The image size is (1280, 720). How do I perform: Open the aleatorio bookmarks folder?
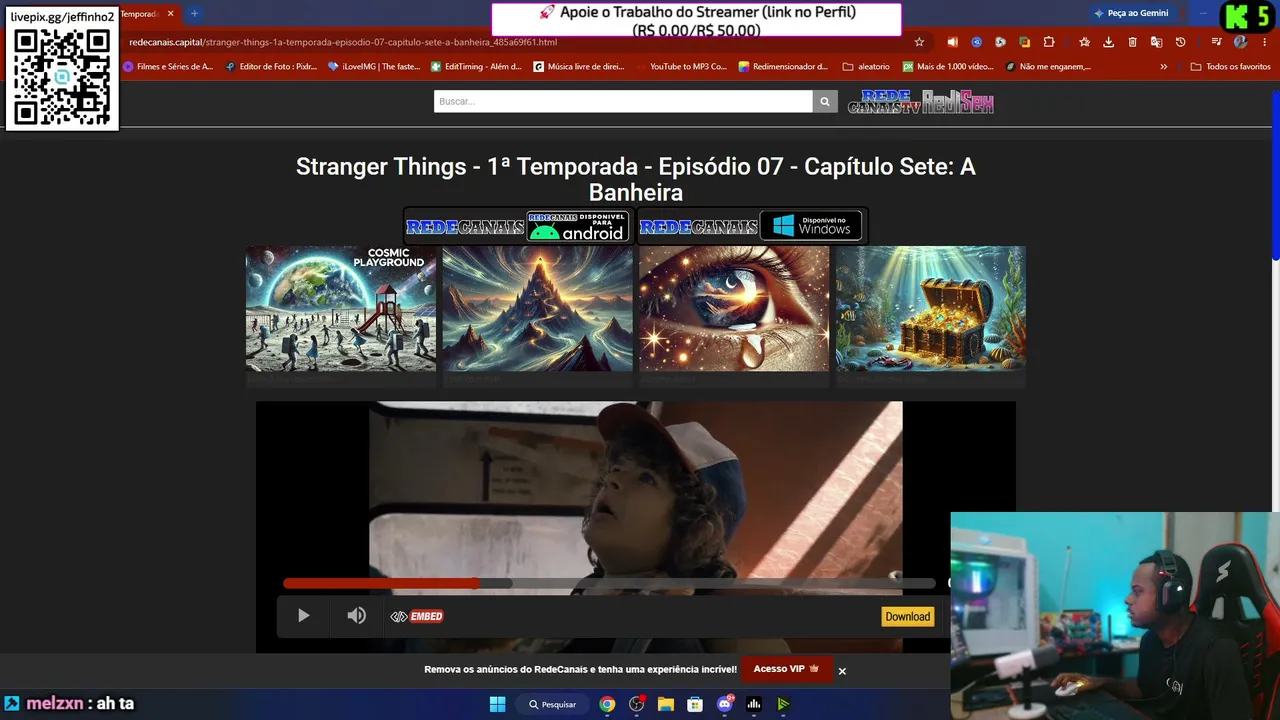(x=866, y=67)
